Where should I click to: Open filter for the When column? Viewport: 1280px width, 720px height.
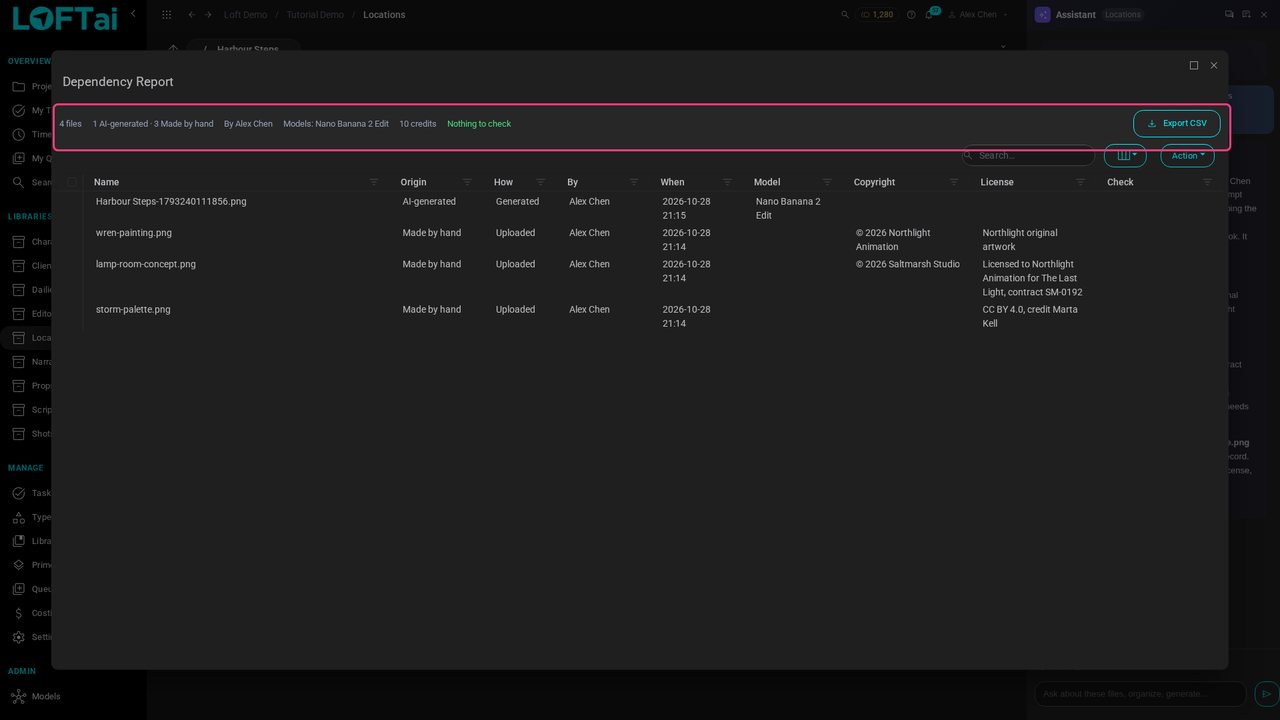728,182
